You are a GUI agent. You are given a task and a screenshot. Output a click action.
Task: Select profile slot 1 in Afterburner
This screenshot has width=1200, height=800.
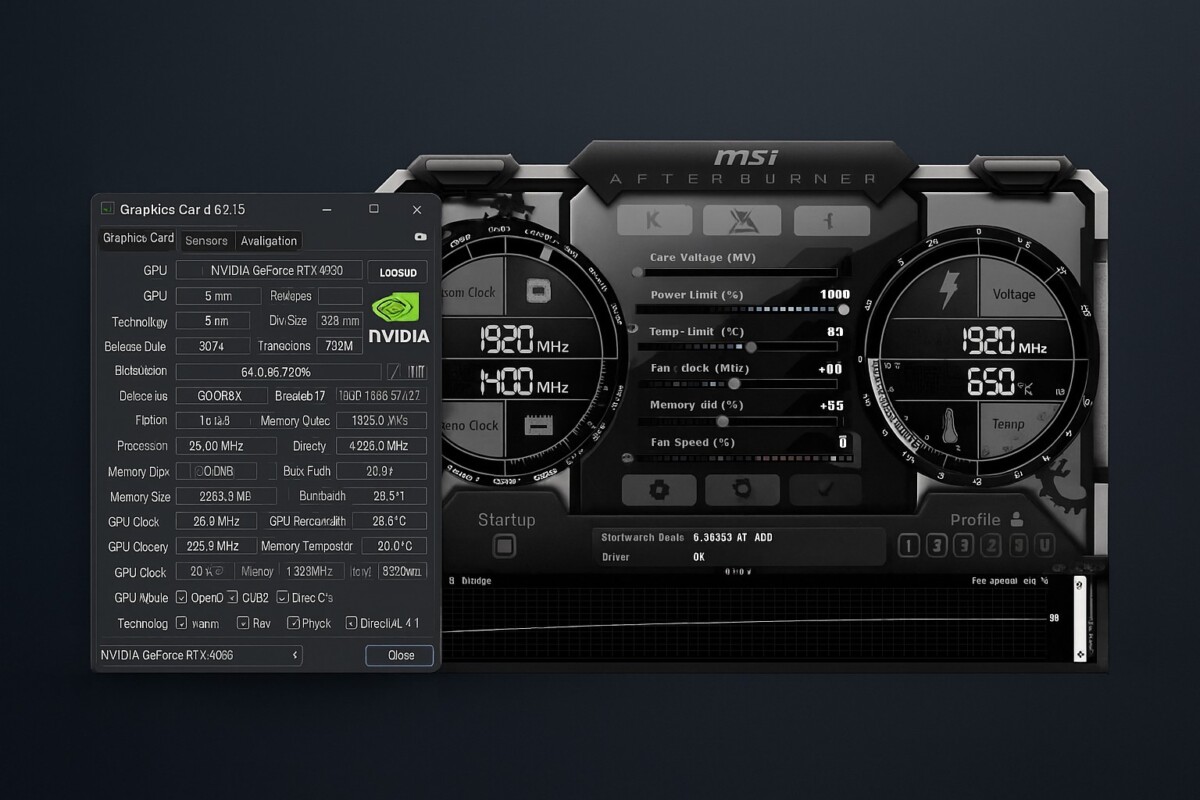(x=909, y=545)
